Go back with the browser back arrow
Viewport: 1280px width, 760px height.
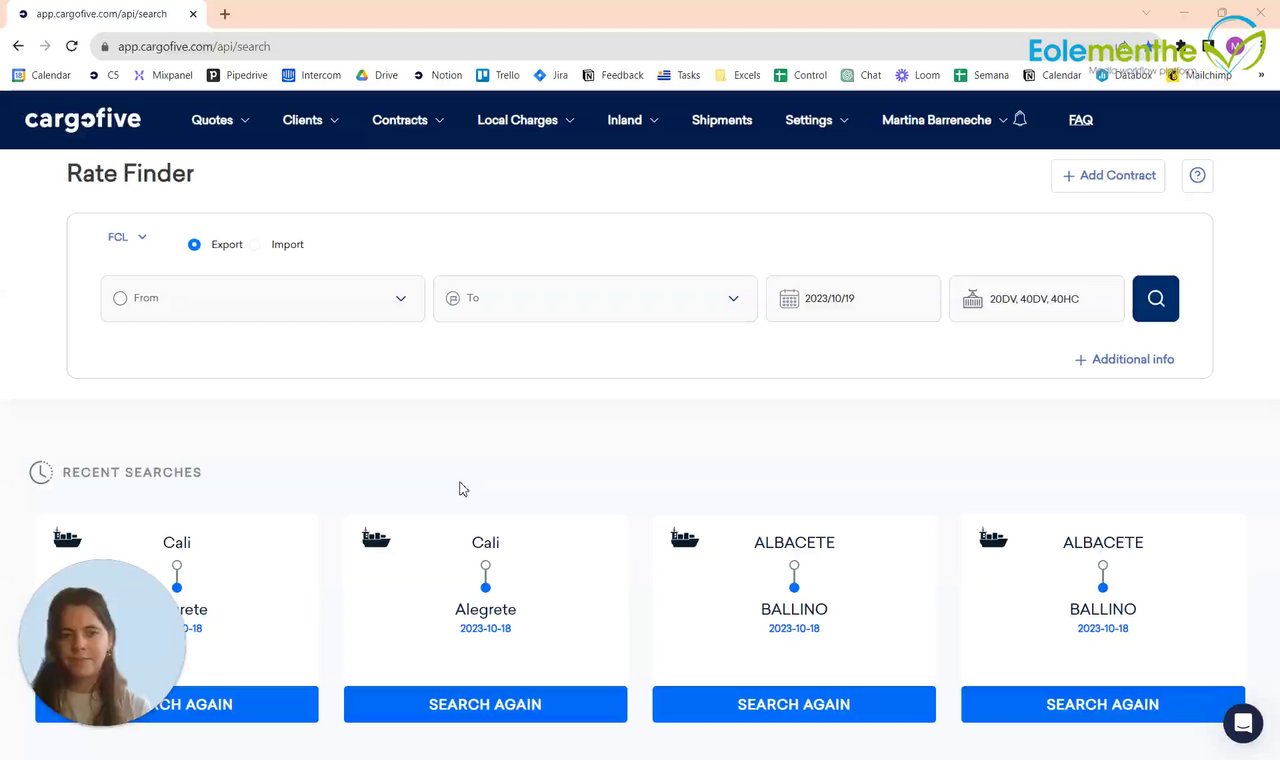pos(18,46)
